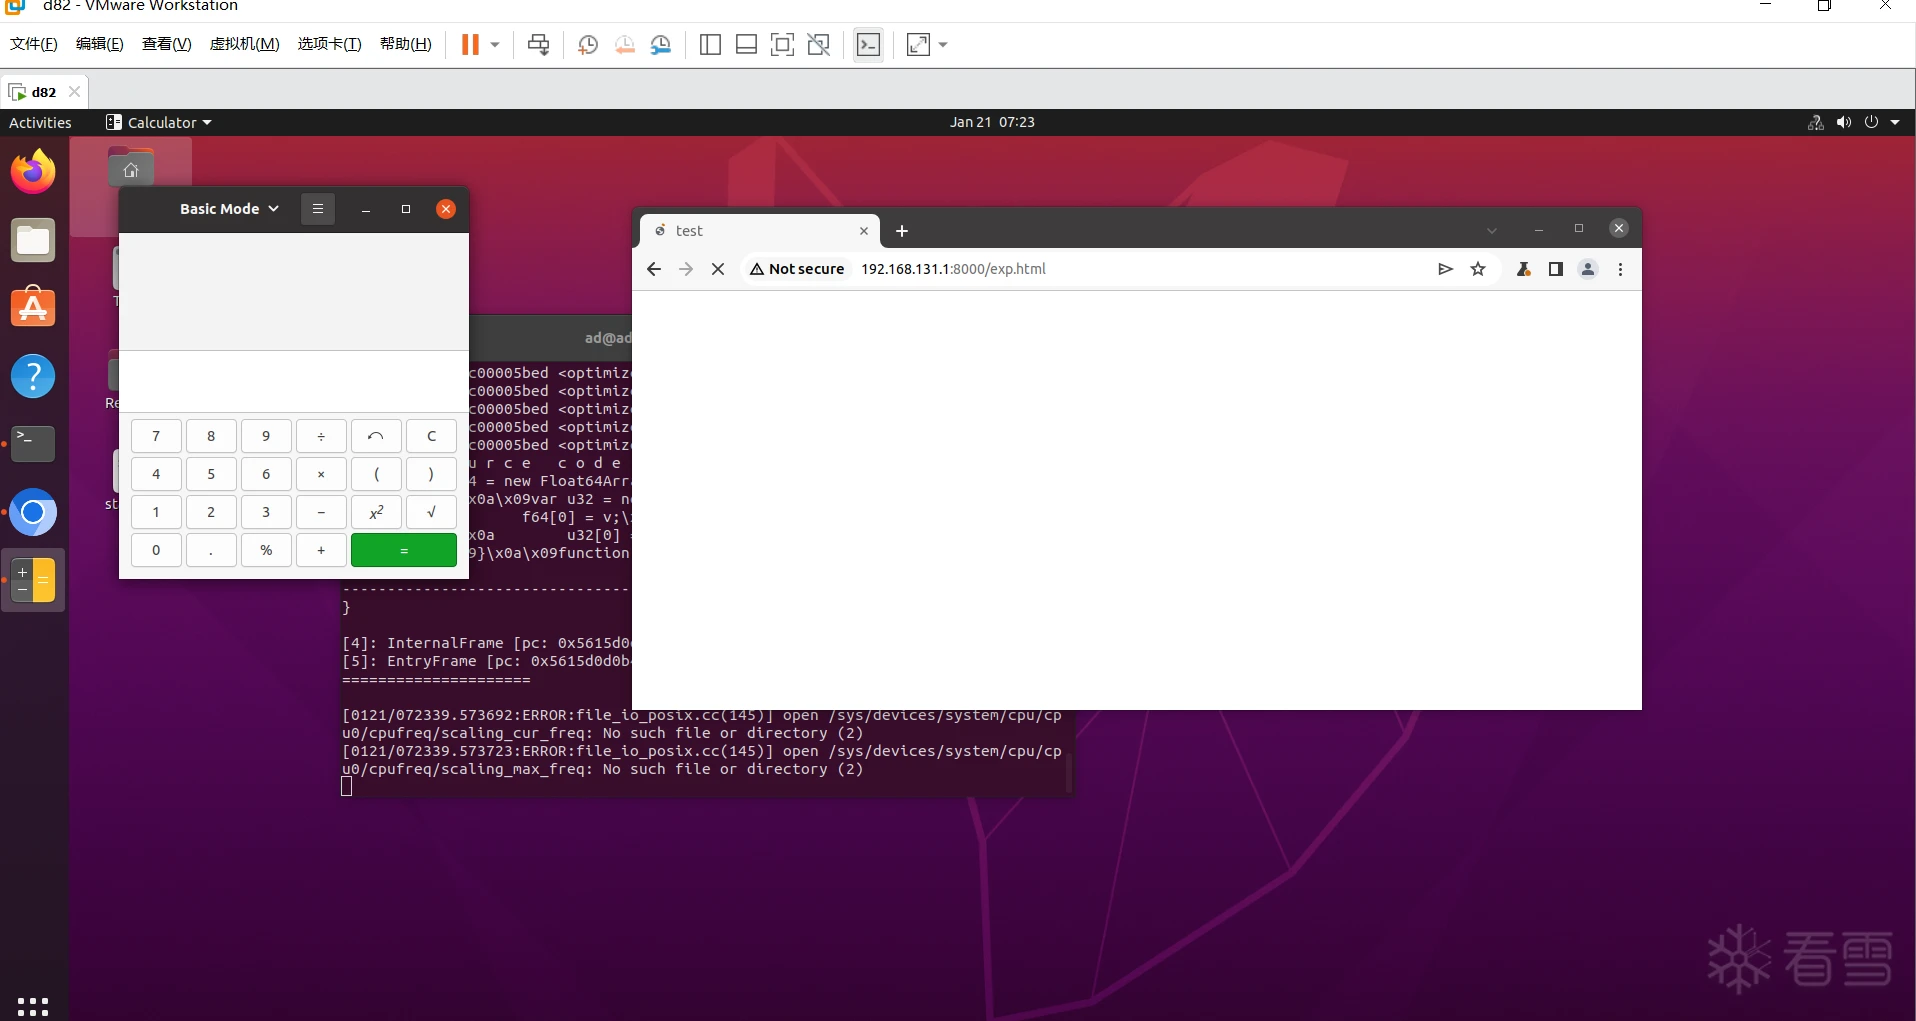Viewport: 1916px width, 1021px height.
Task: Open the Help icon in the dock
Action: (33, 376)
